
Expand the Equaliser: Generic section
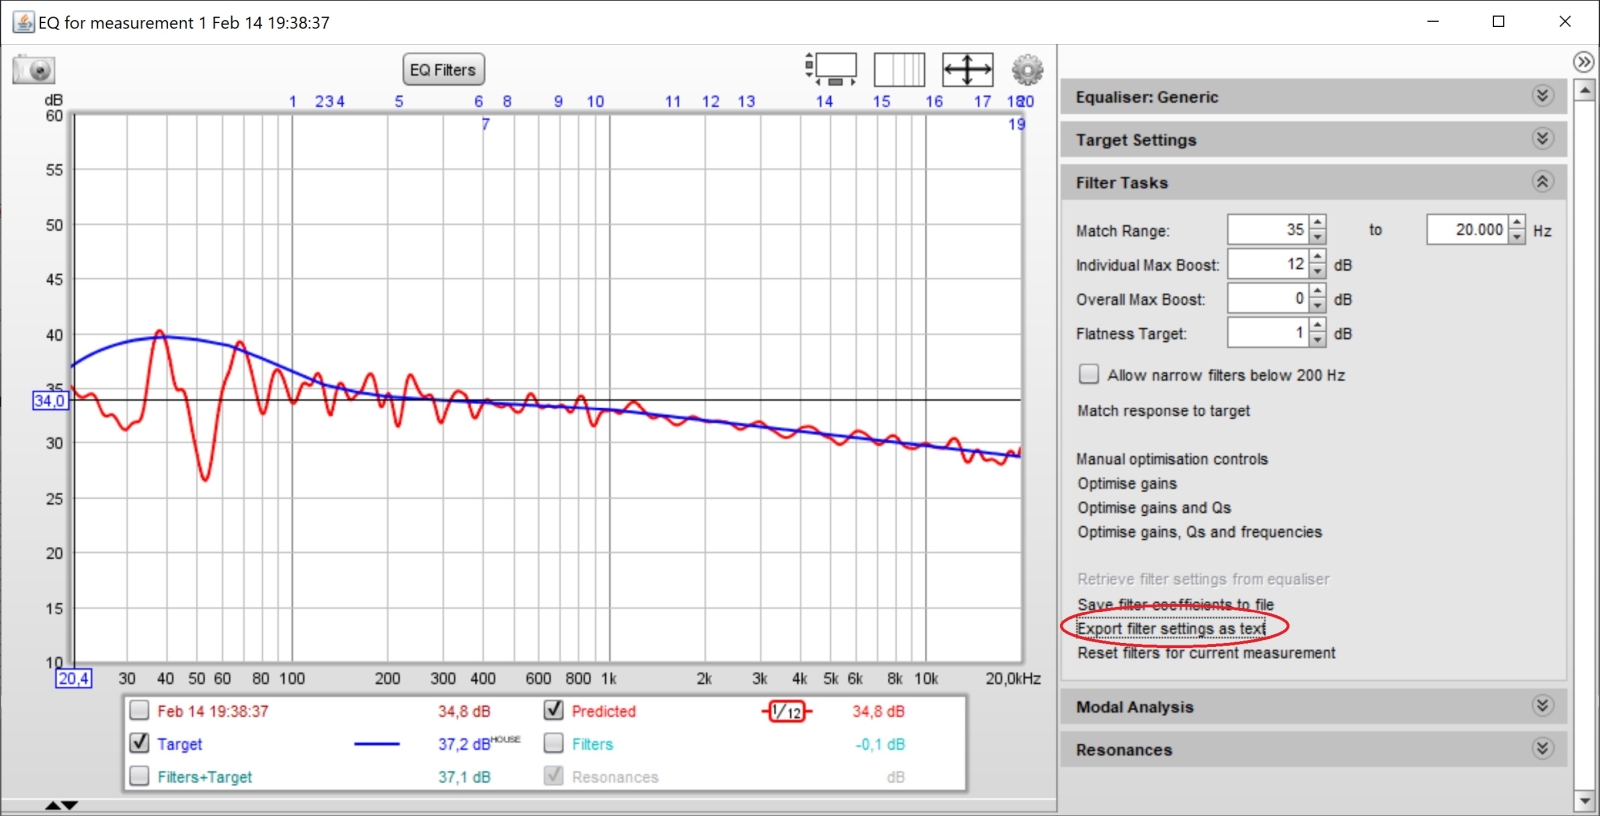click(1542, 96)
